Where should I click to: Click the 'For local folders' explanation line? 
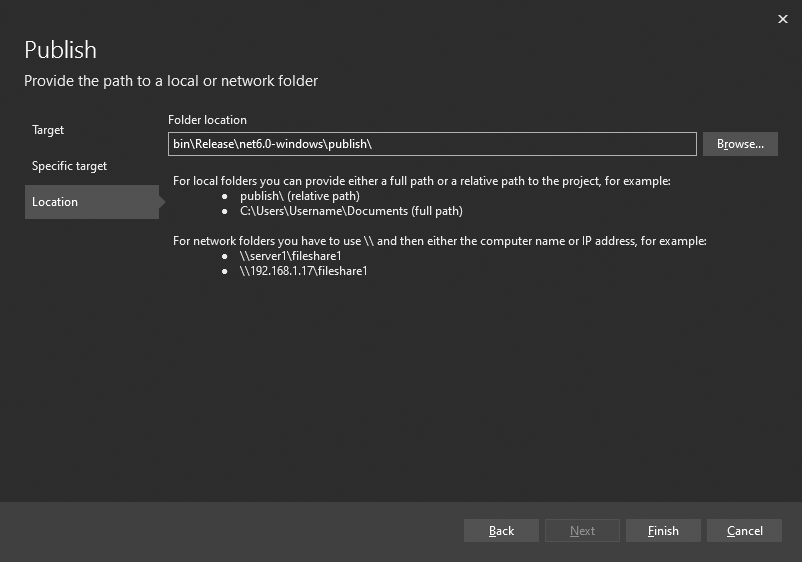[x=421, y=181]
